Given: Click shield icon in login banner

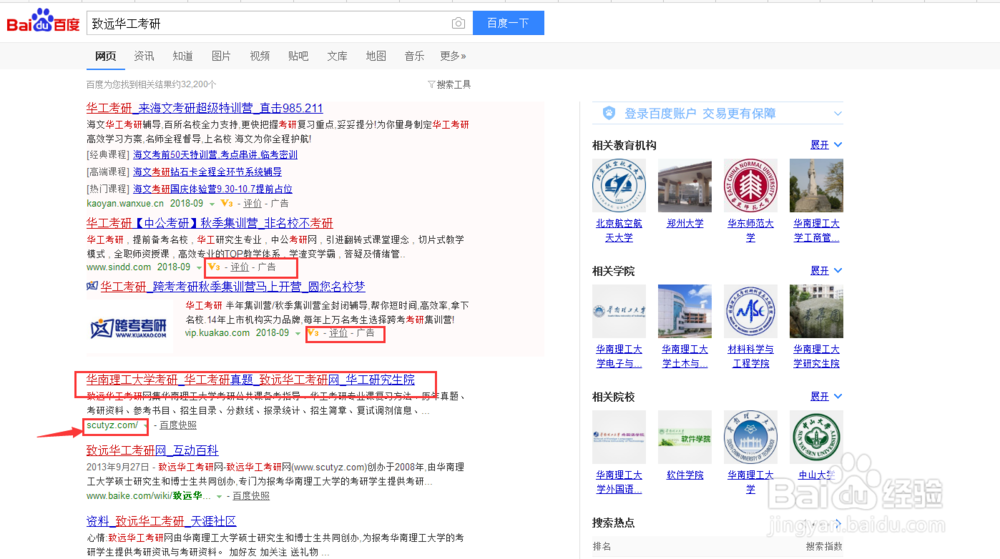Looking at the screenshot, I should click(609, 113).
